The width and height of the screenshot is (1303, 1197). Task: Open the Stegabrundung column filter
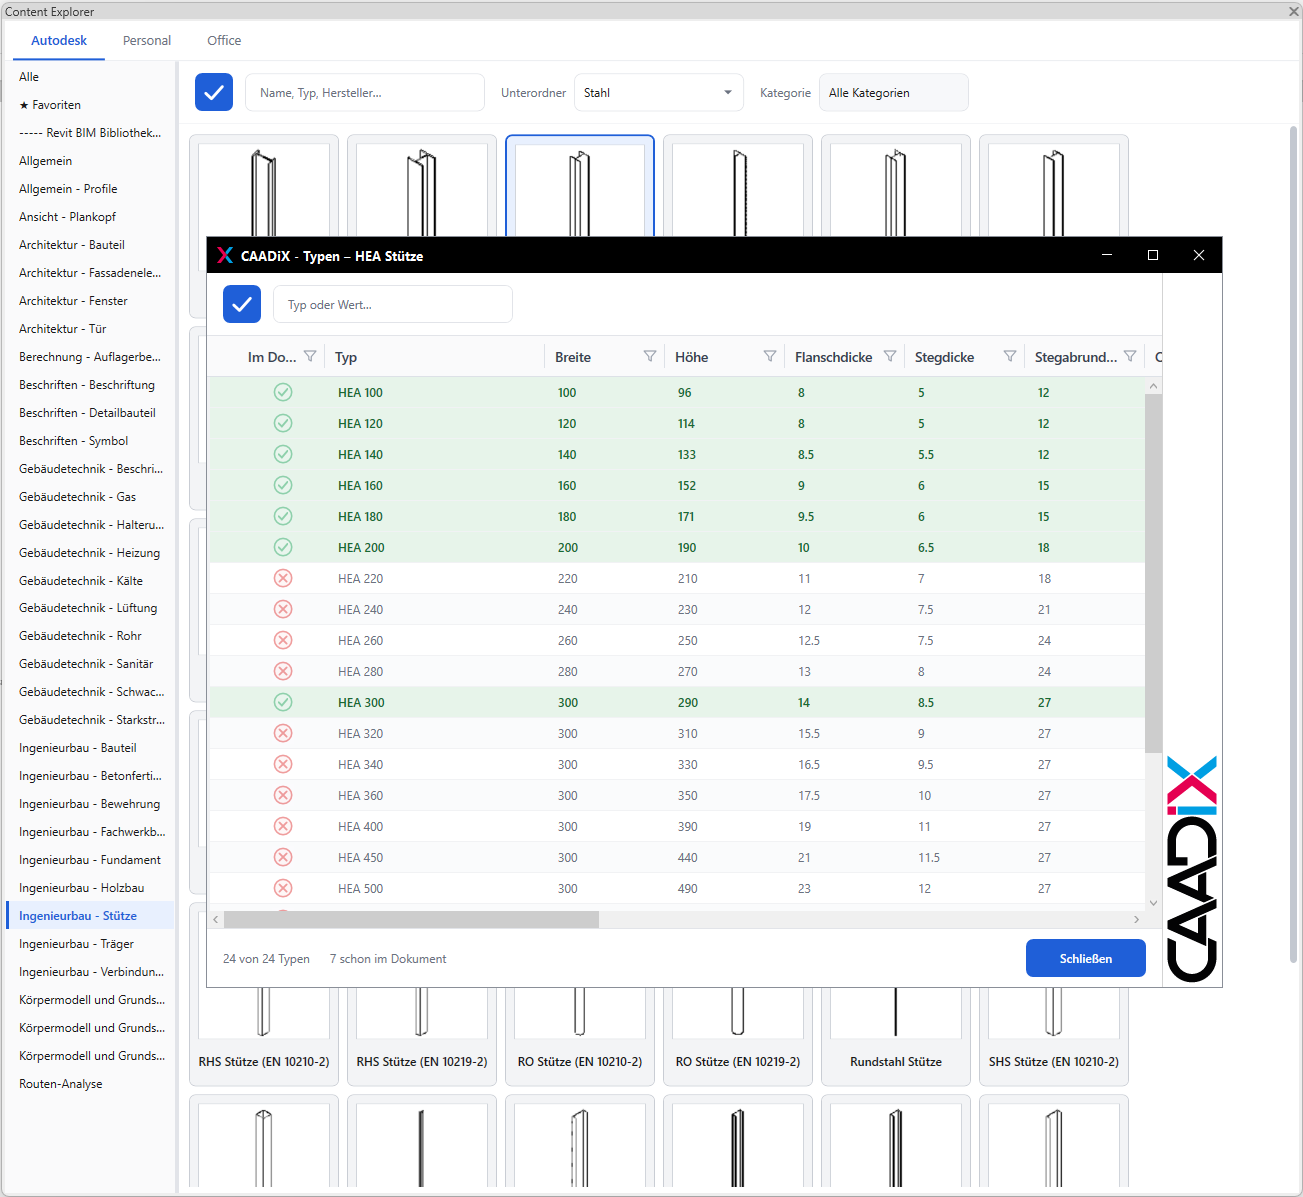tap(1130, 357)
